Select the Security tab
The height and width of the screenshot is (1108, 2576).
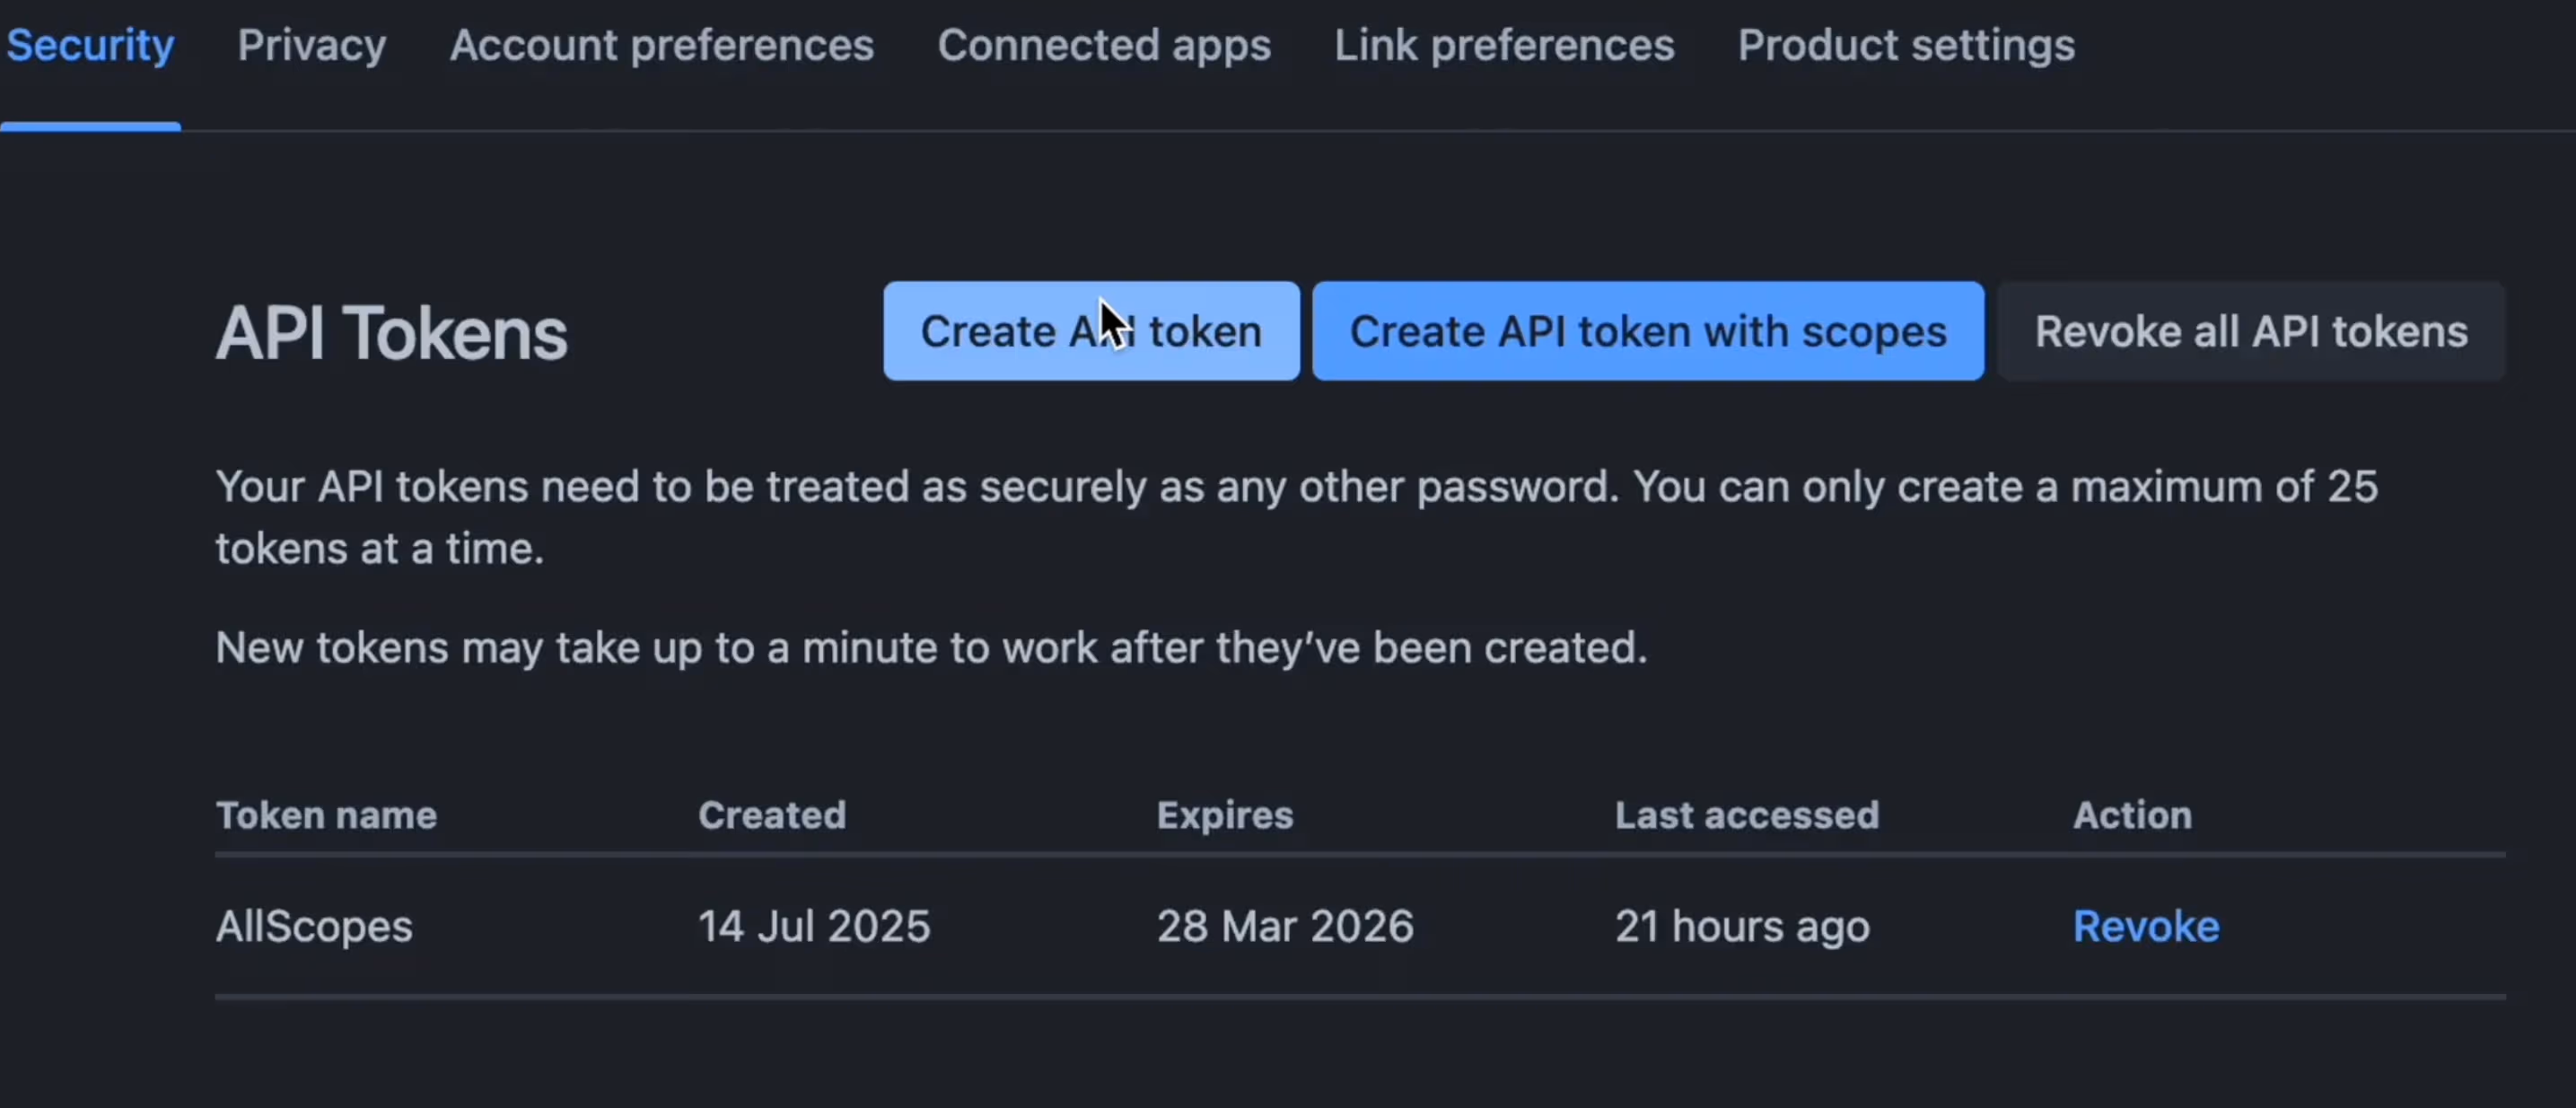(91, 46)
